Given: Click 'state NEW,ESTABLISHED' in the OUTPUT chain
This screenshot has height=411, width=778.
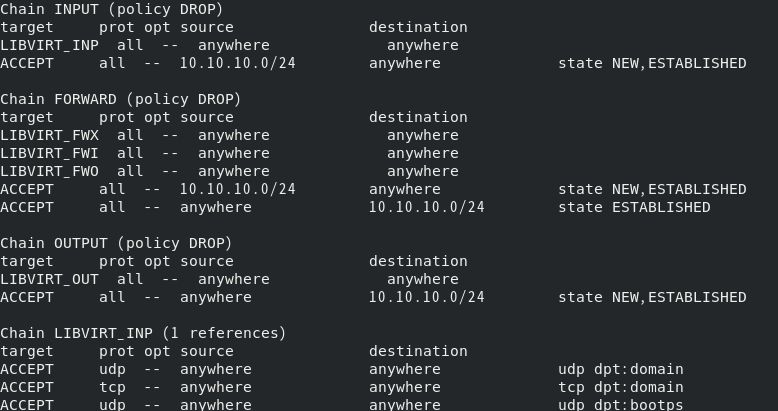Looking at the screenshot, I should coord(652,297).
